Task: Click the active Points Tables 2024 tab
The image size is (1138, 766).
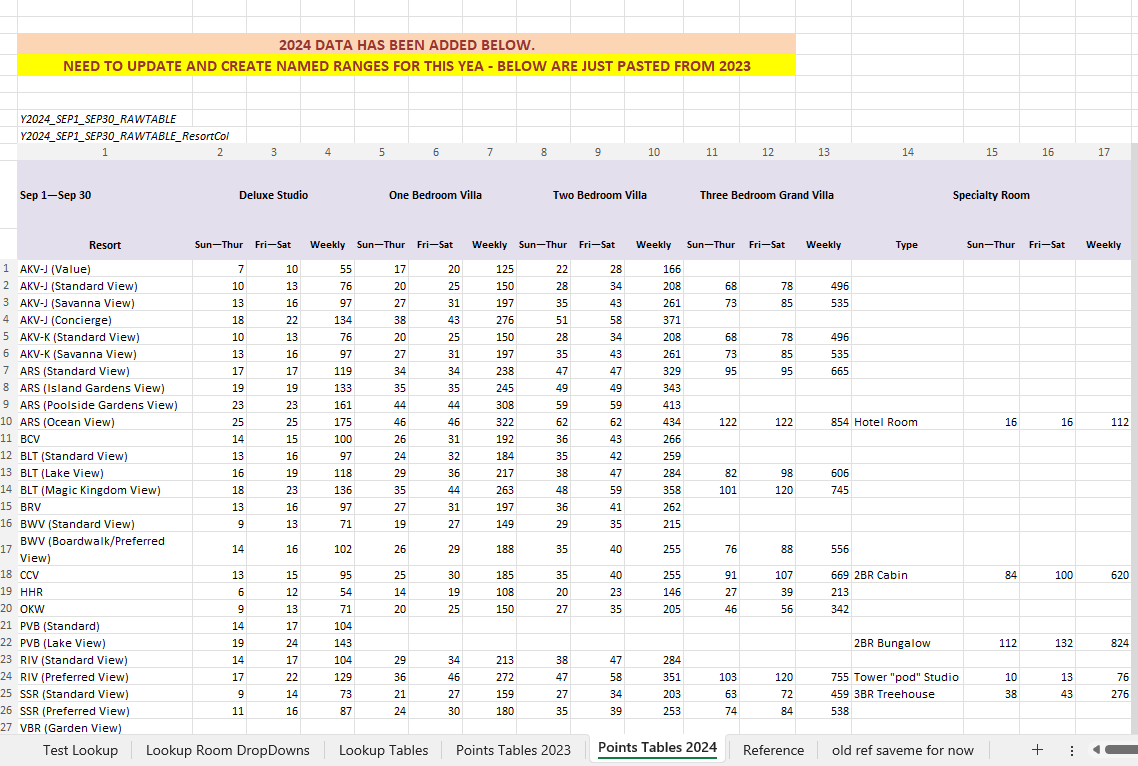Action: click(x=657, y=748)
